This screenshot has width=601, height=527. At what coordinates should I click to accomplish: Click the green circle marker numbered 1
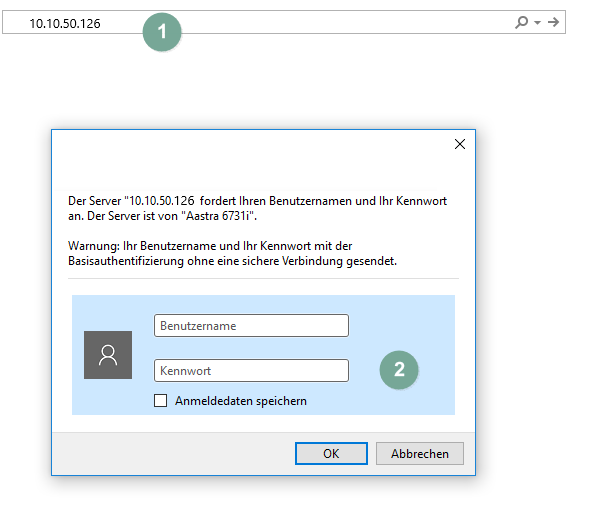[162, 31]
